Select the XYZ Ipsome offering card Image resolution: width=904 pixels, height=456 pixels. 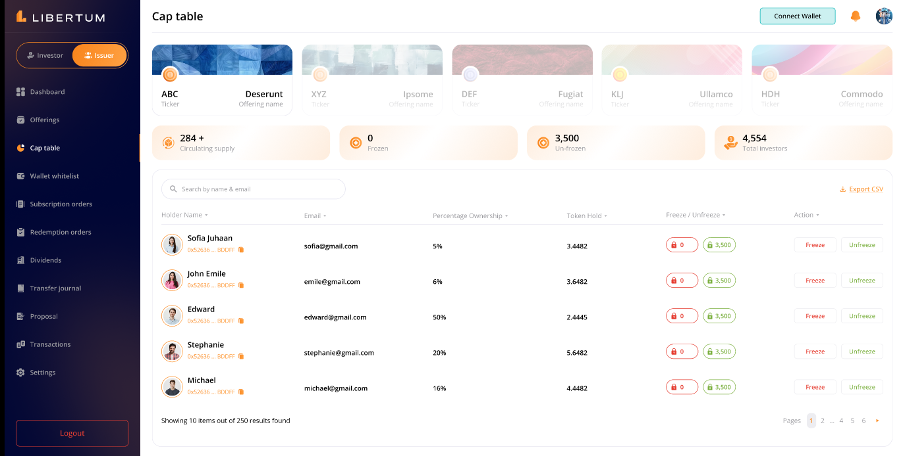click(372, 78)
